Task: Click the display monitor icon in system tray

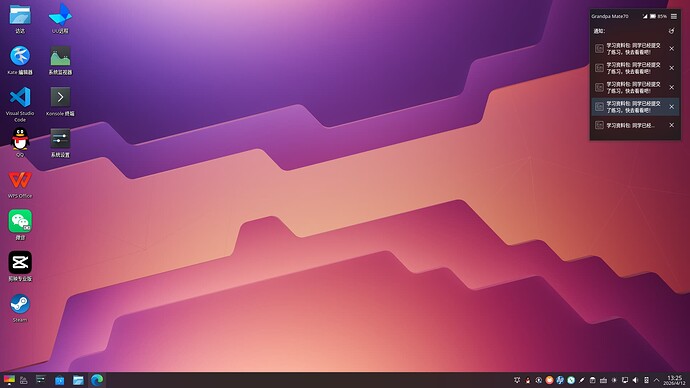Action: [625, 380]
